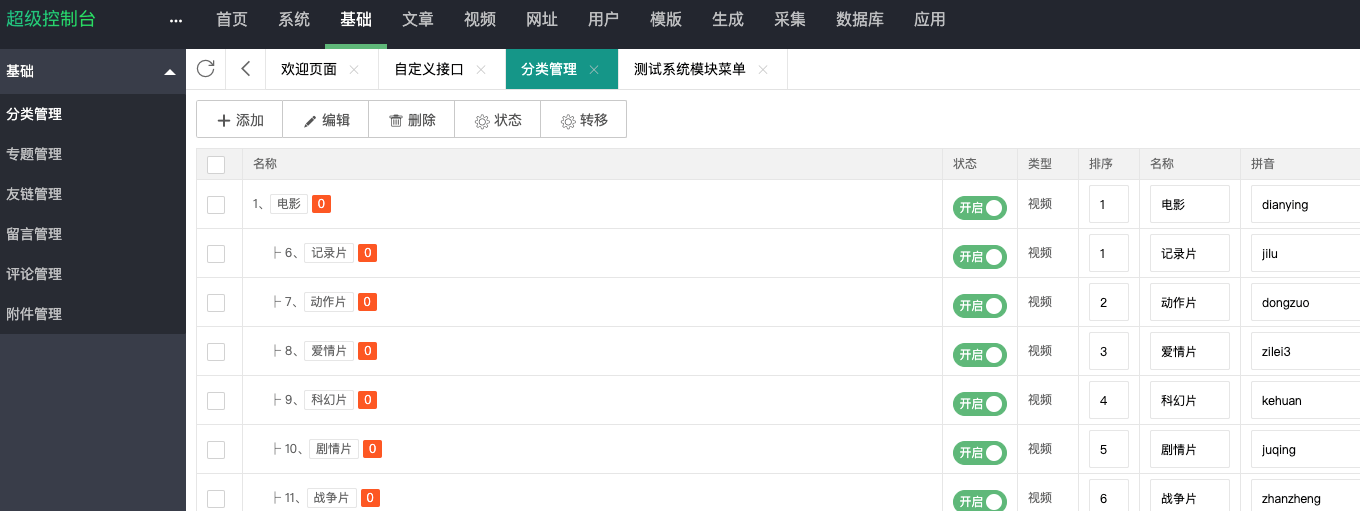The height and width of the screenshot is (511, 1360).
Task: Click the 删除 trash button
Action: pyautogui.click(x=412, y=120)
